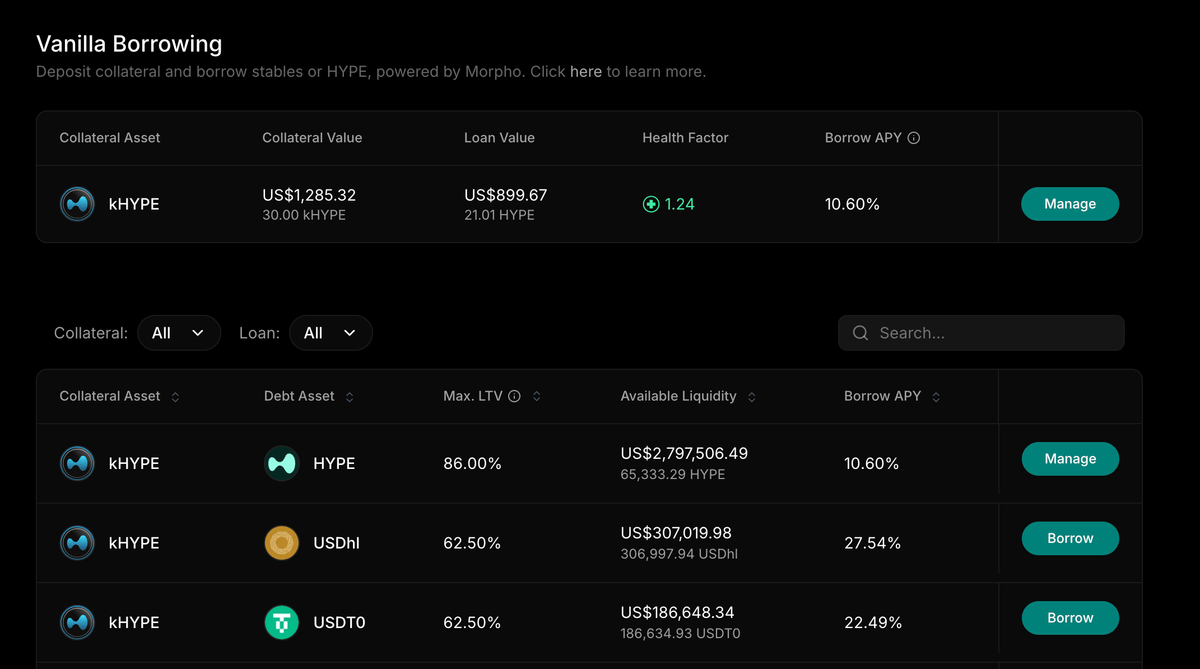Follow the 'here' learn more link
Viewport: 1200px width, 669px height.
tap(586, 72)
